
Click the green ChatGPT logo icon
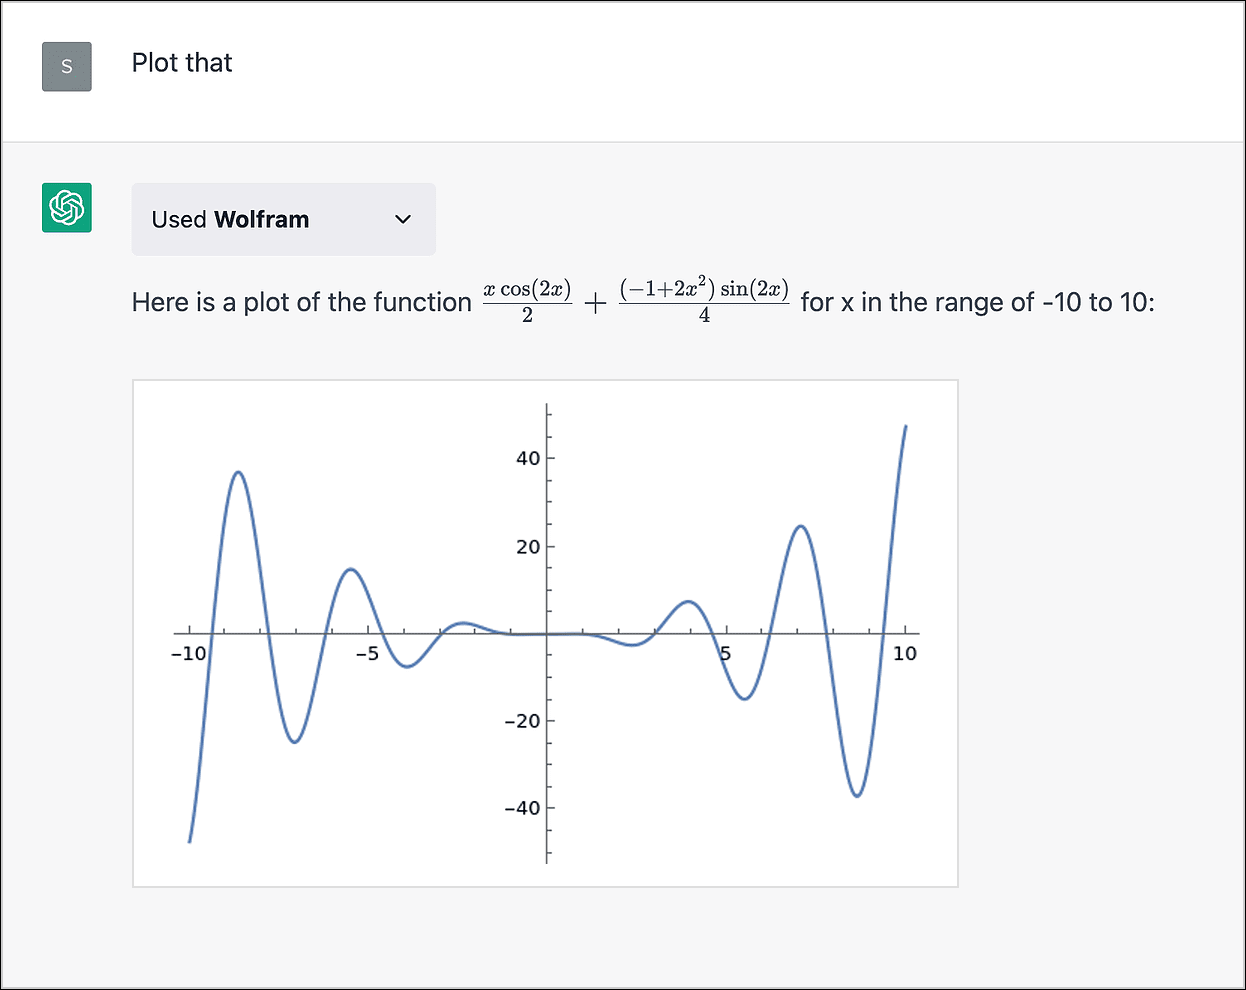coord(67,208)
